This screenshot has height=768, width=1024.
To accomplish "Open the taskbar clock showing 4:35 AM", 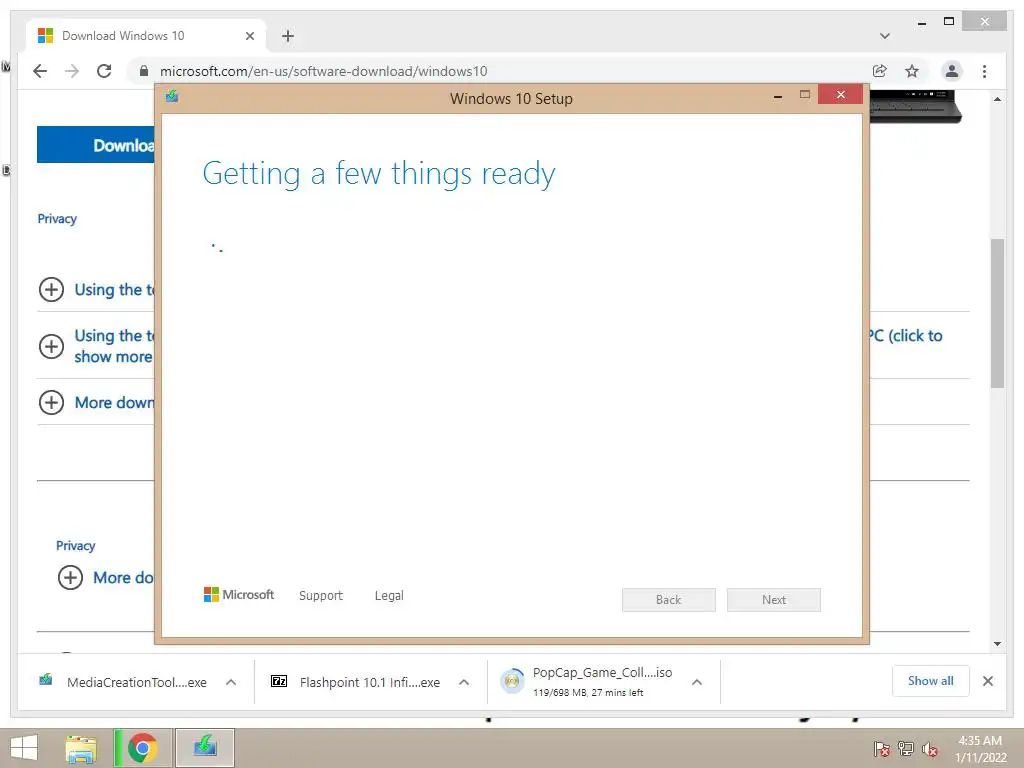I will pyautogui.click(x=980, y=749).
